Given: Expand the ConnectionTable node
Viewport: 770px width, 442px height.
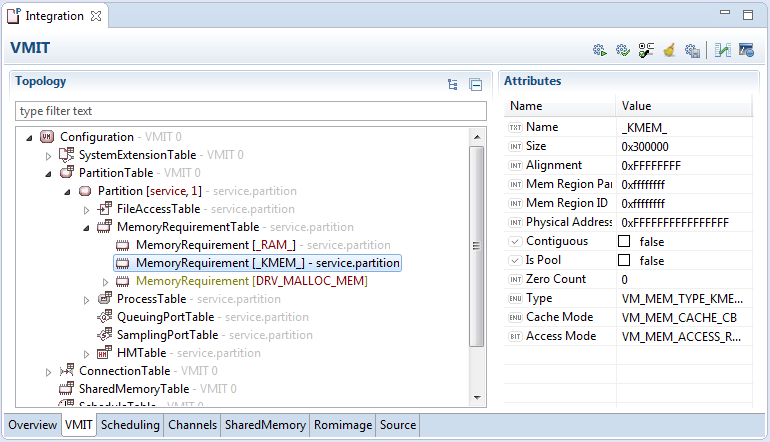Looking at the screenshot, I should [49, 371].
